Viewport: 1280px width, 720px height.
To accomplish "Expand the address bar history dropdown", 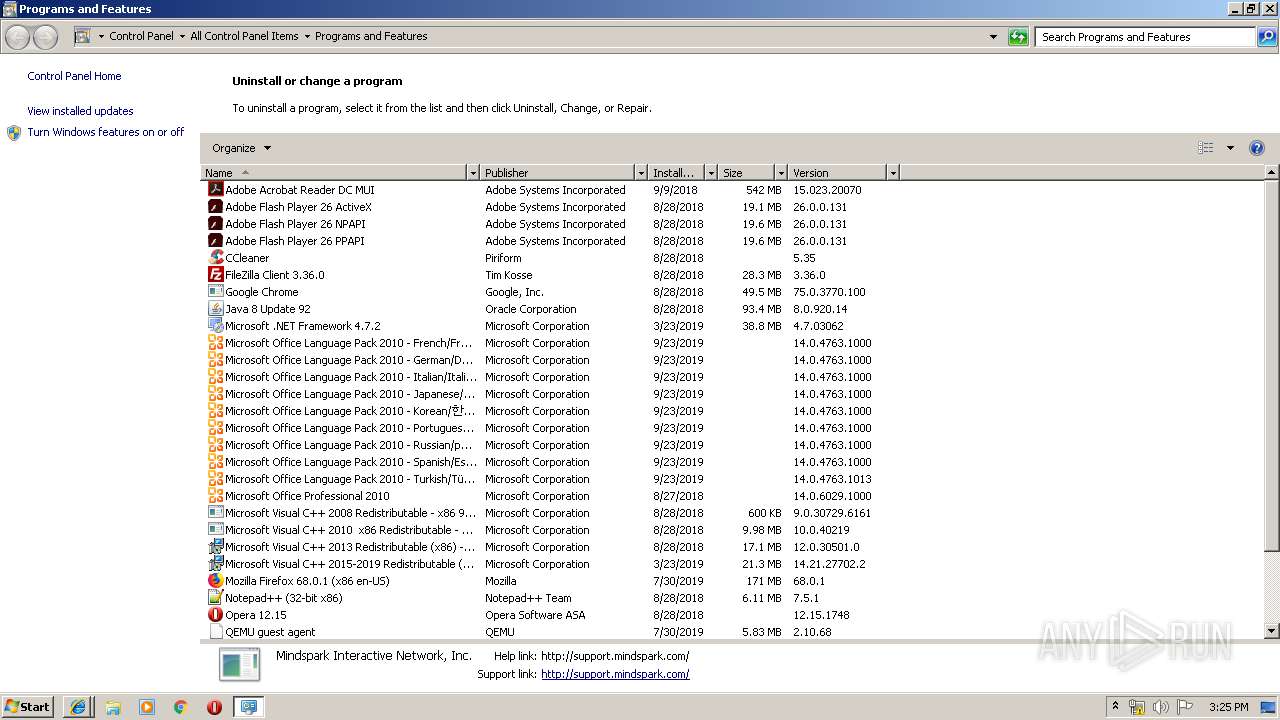I will 993,37.
